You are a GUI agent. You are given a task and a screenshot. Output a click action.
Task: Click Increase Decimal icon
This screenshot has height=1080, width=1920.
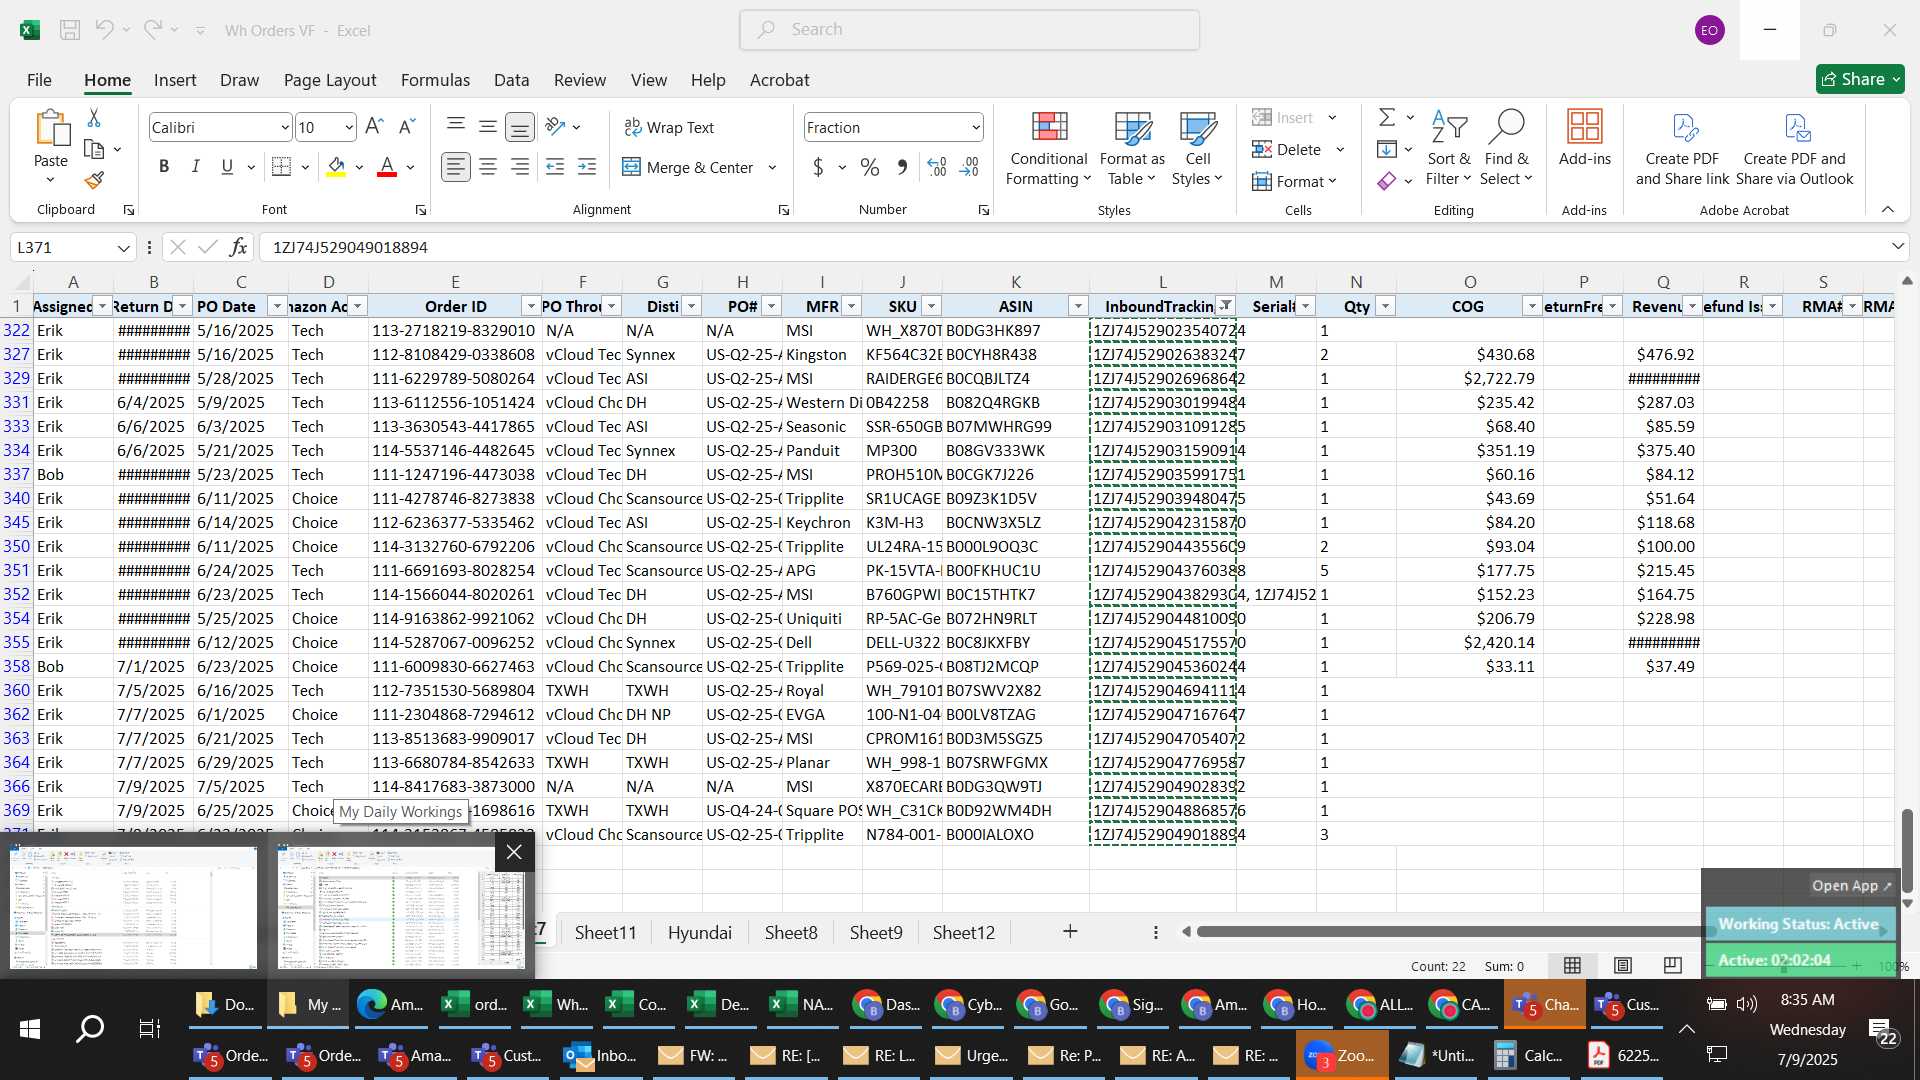pyautogui.click(x=937, y=167)
